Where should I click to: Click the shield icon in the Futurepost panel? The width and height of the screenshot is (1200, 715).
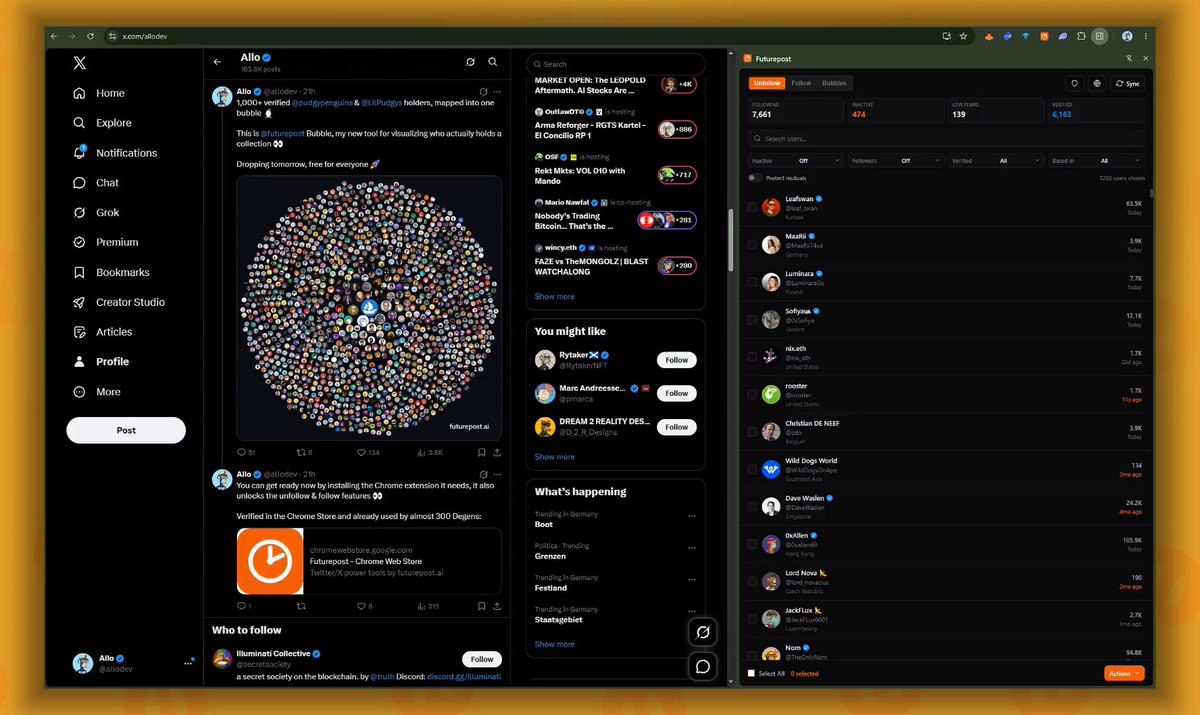pos(1074,83)
